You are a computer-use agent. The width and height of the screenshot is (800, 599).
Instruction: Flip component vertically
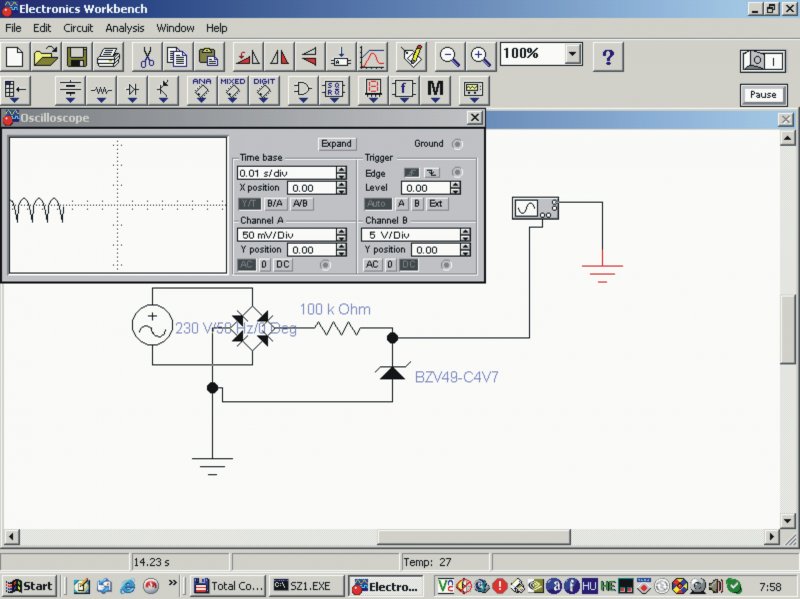tap(309, 56)
